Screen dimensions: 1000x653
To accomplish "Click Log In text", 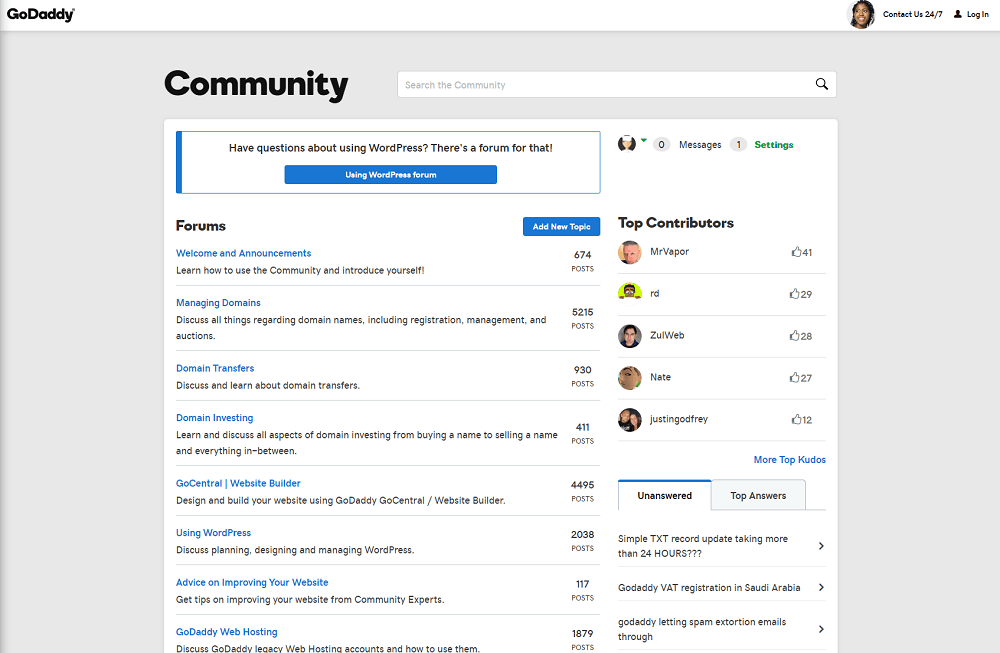I will tap(977, 14).
